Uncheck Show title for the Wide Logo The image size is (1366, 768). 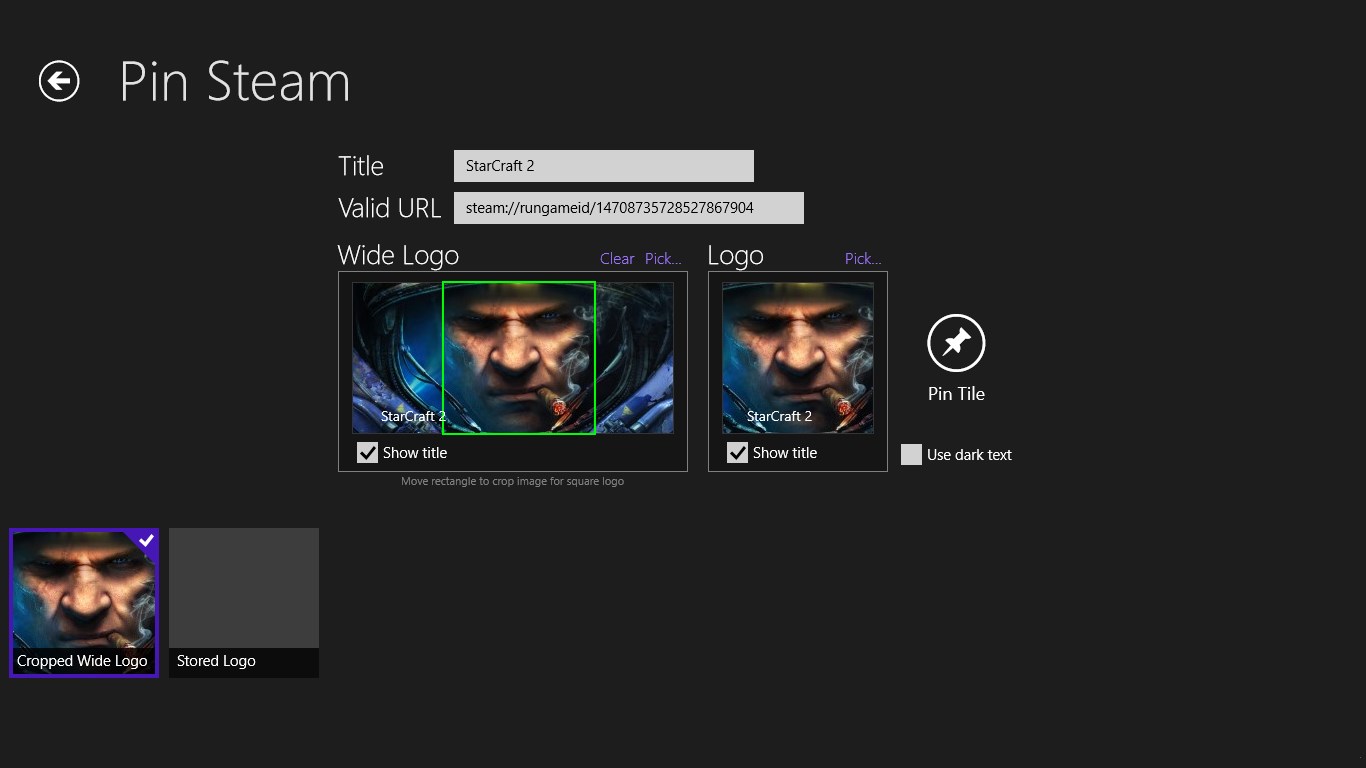pyautogui.click(x=367, y=452)
